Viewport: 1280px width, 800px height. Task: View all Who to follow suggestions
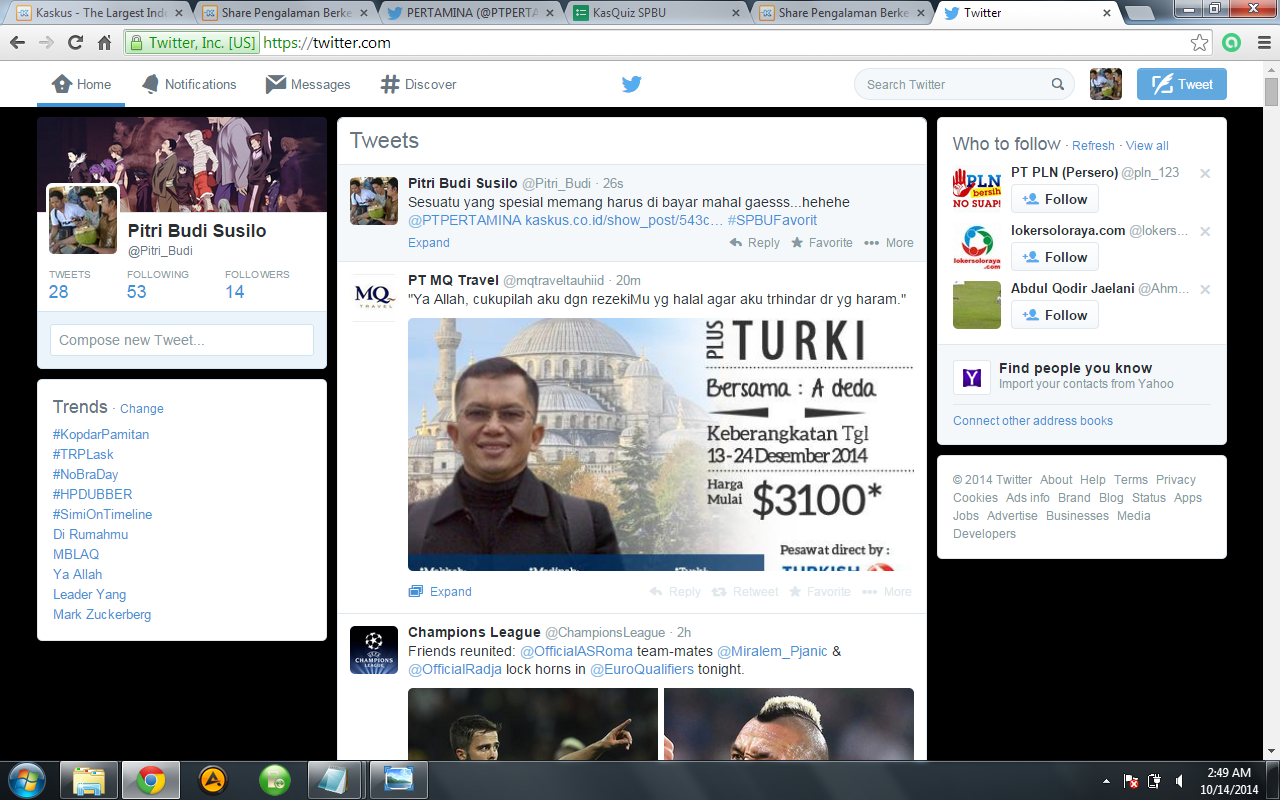[x=1147, y=146]
